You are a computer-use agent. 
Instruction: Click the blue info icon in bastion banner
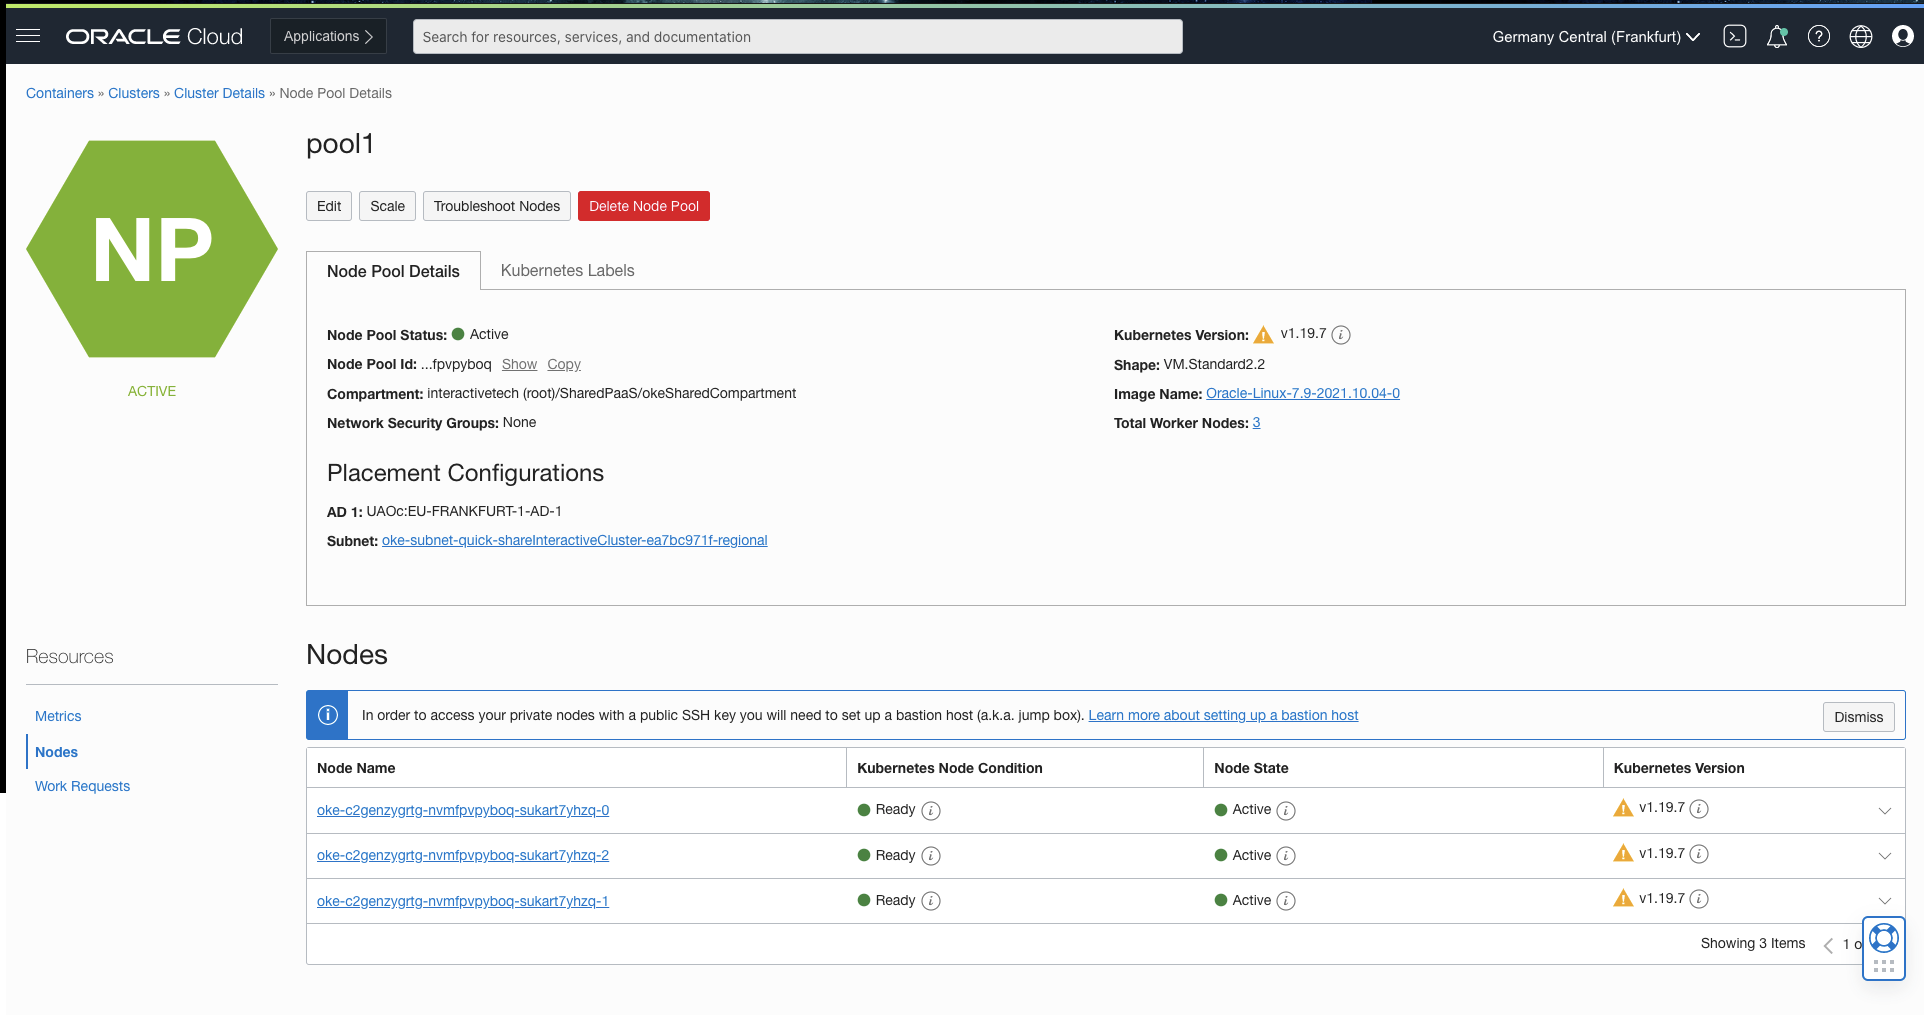point(327,715)
